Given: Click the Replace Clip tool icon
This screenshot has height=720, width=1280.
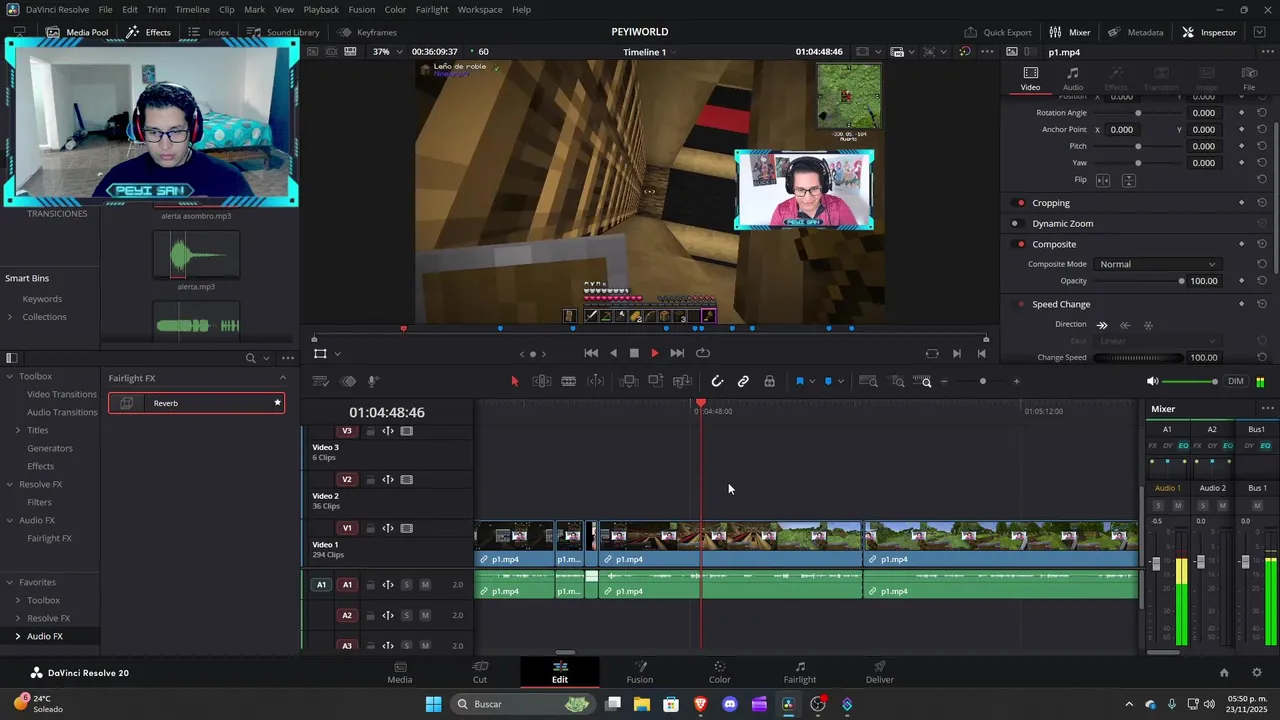Looking at the screenshot, I should point(682,381).
